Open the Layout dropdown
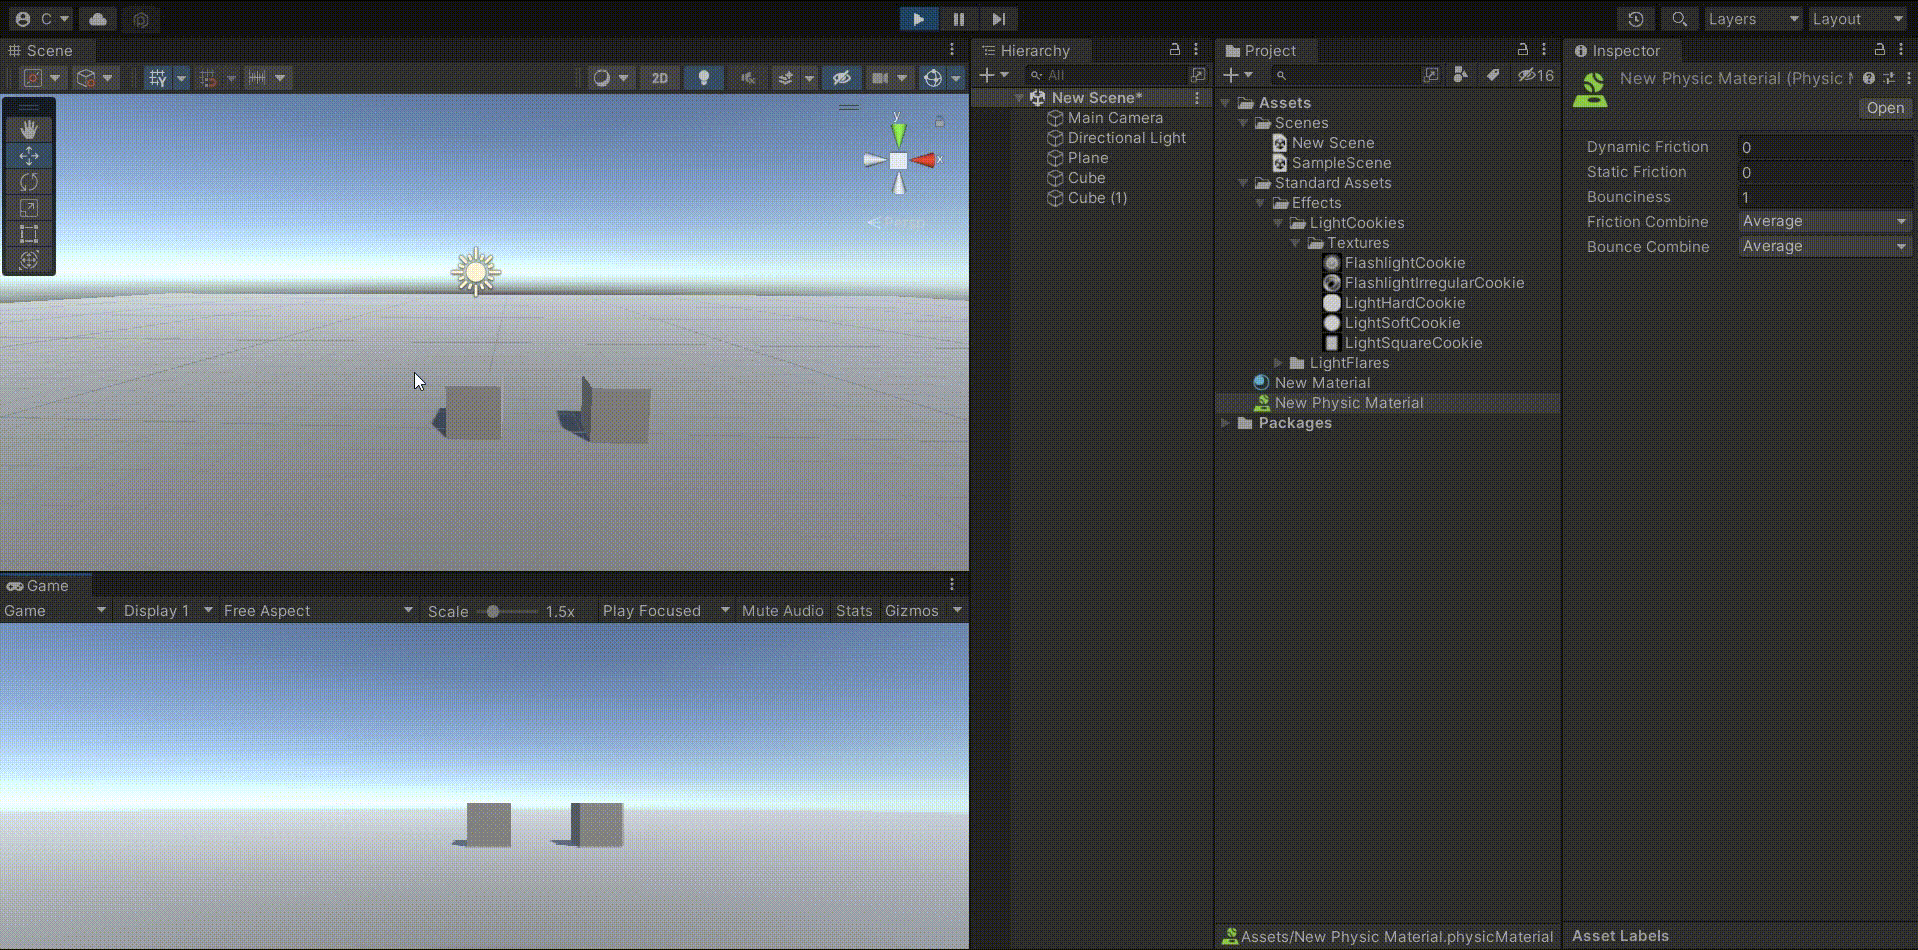Screen dimensions: 1918x950 (1858, 19)
